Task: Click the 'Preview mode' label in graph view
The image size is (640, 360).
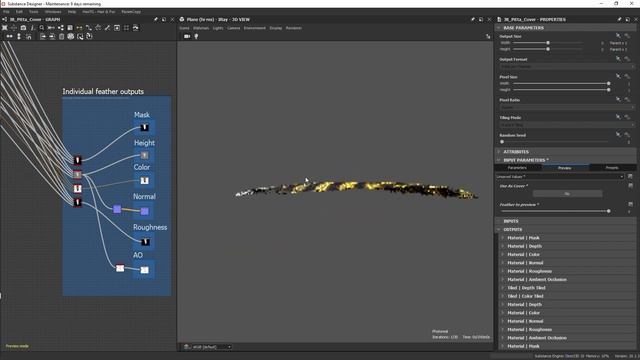Action: tap(17, 346)
